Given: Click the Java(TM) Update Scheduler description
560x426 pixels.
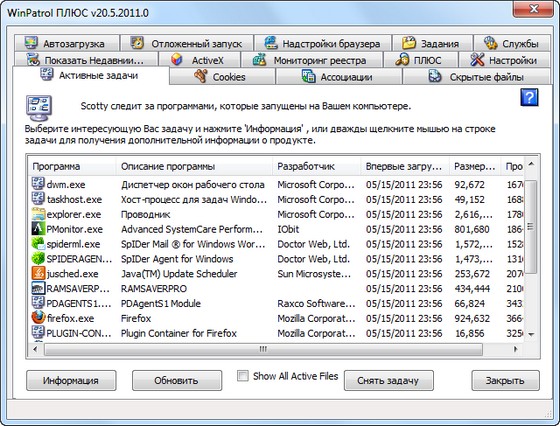Looking at the screenshot, I should click(x=179, y=274).
